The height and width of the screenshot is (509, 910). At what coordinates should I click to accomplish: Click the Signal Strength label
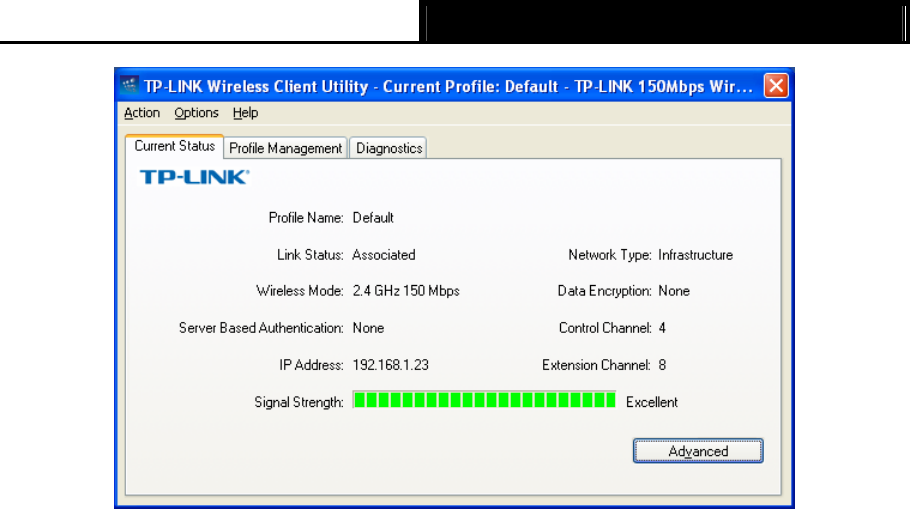(299, 402)
